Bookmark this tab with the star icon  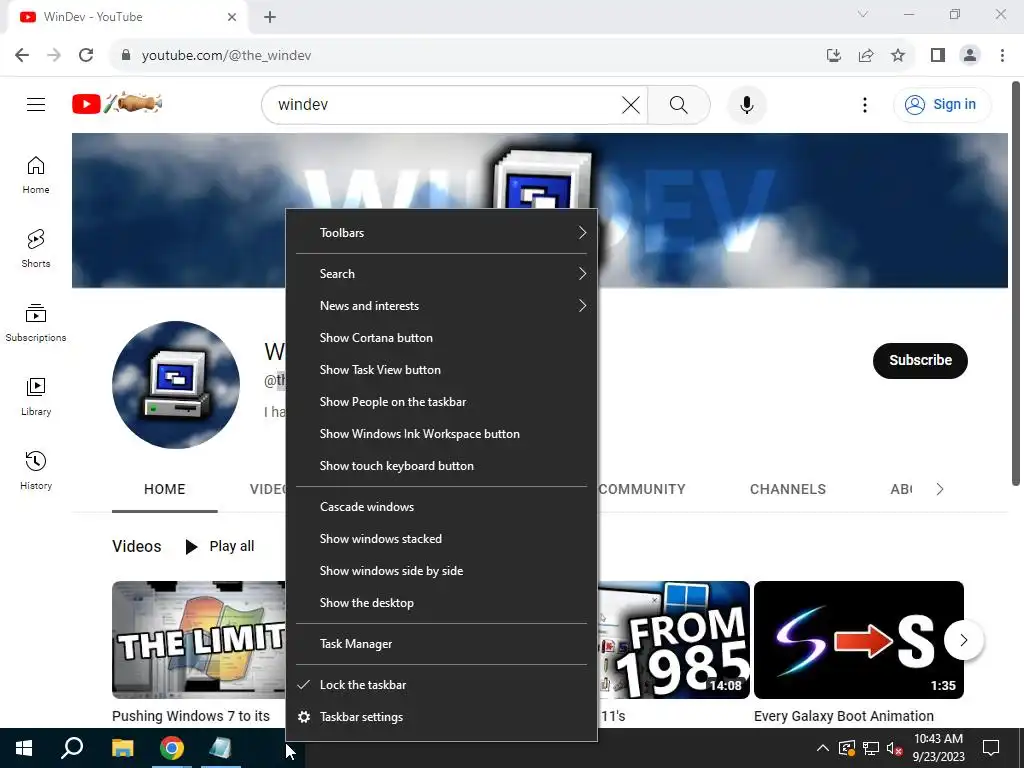[x=898, y=56]
